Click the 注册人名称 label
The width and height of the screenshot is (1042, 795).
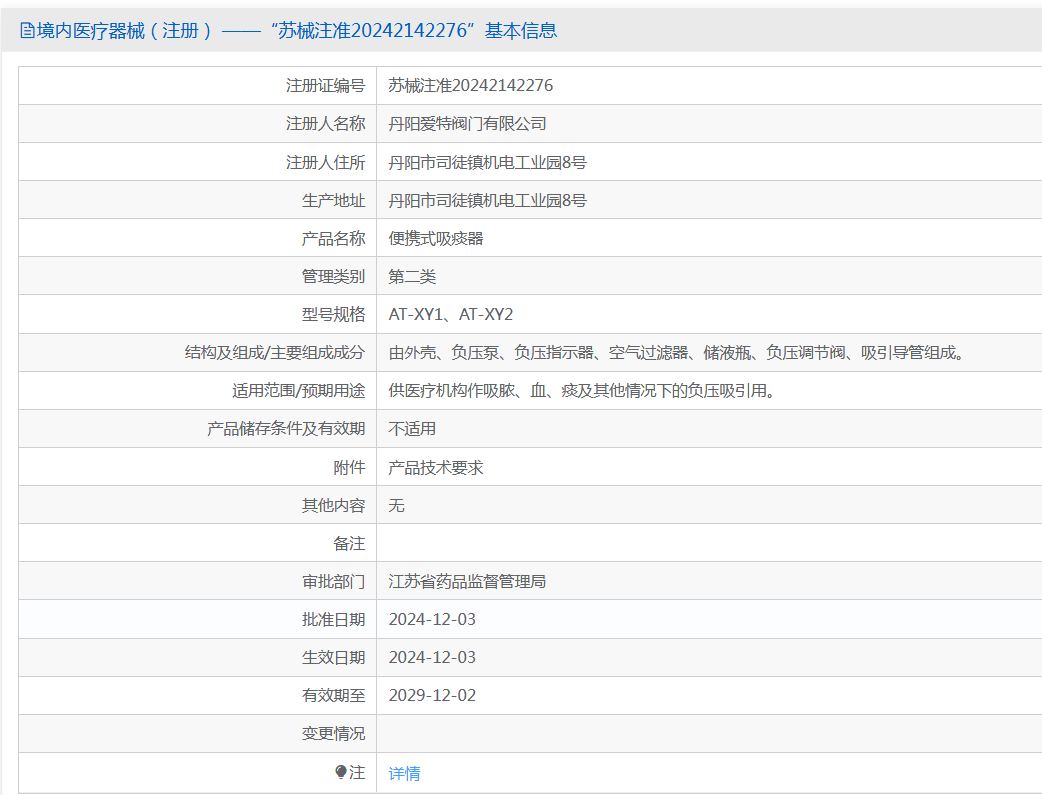click(326, 124)
